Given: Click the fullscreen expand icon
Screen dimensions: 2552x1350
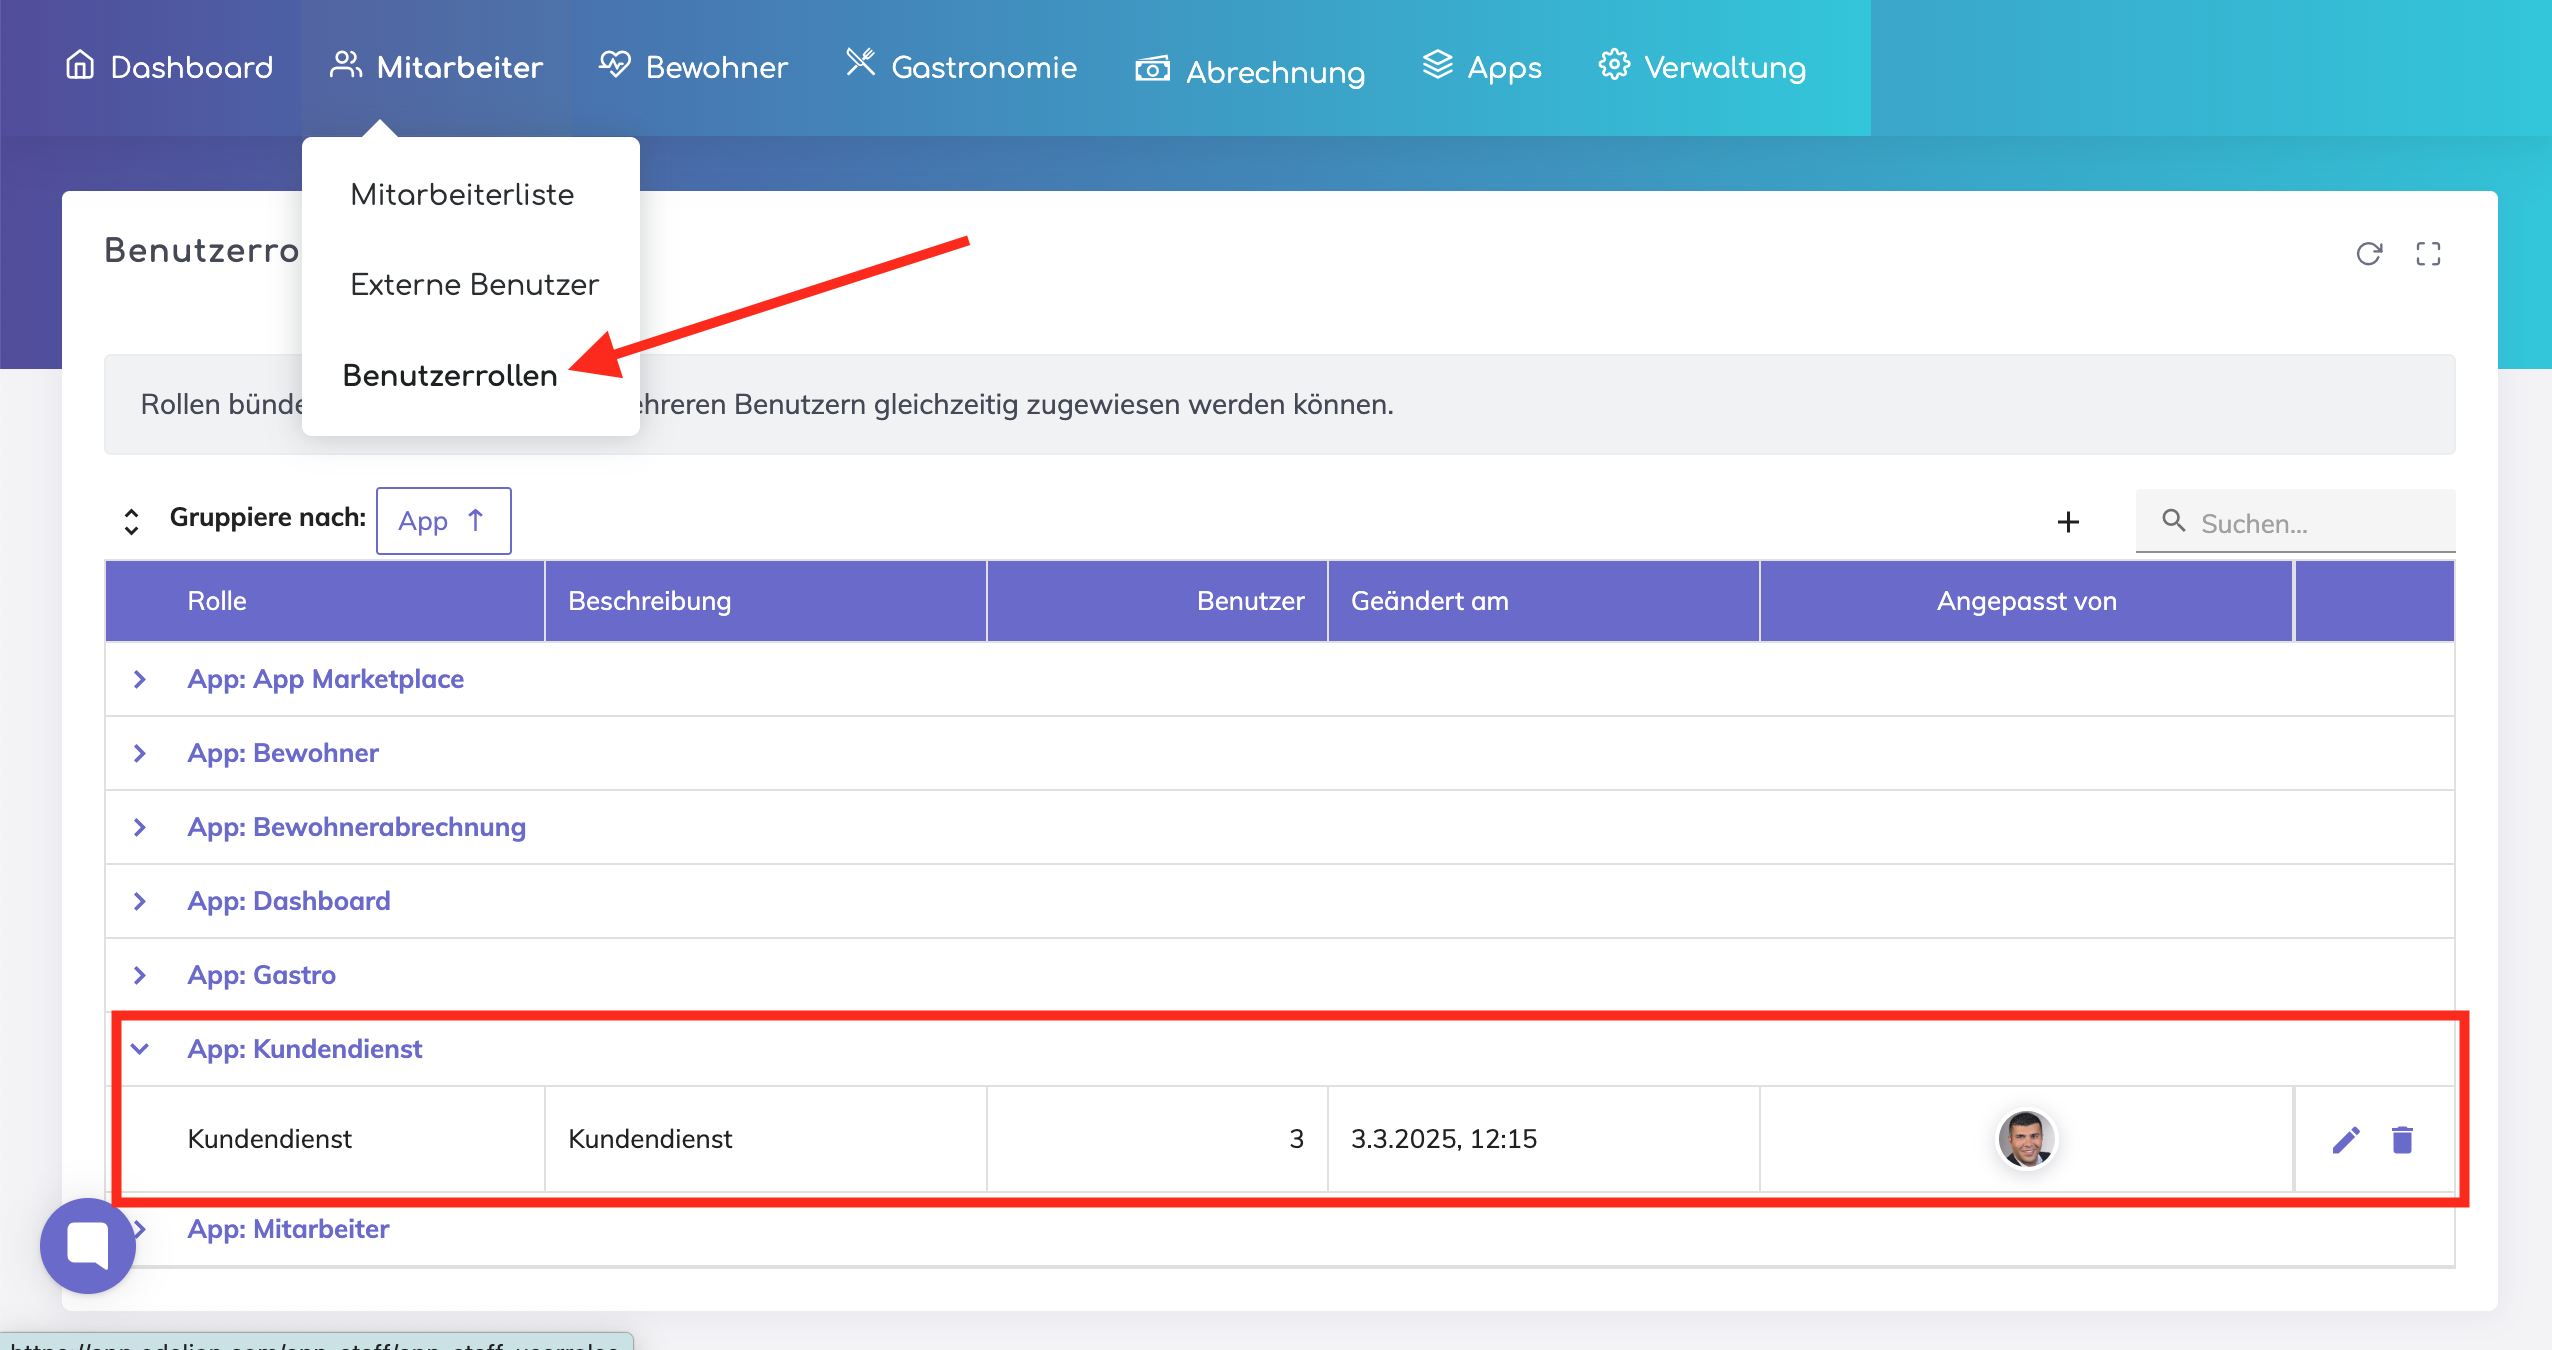Looking at the screenshot, I should click(x=2428, y=254).
